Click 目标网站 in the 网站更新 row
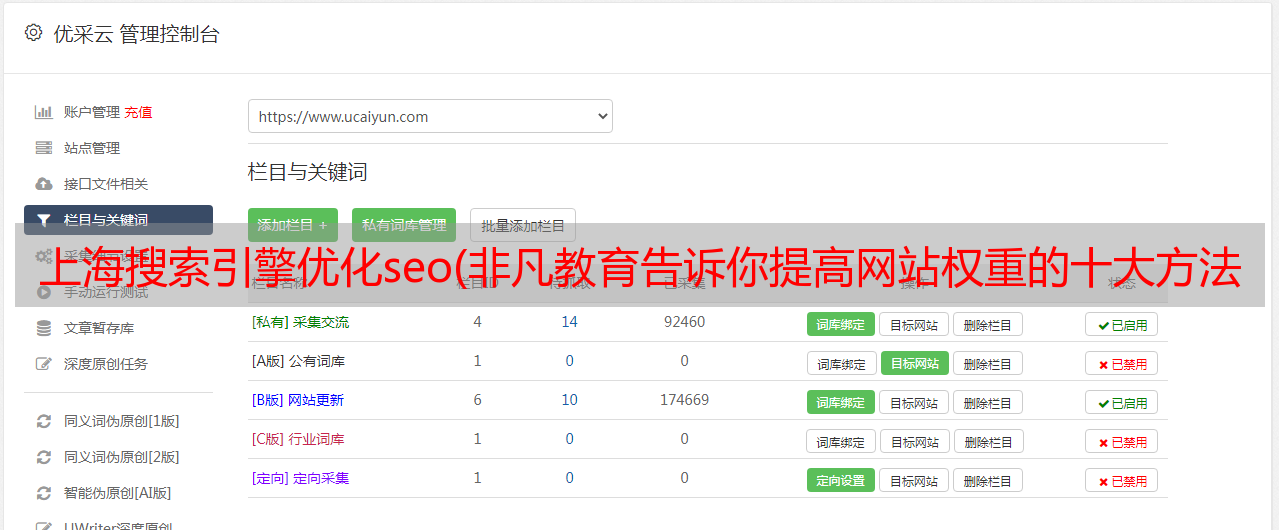1279x530 pixels. [914, 402]
